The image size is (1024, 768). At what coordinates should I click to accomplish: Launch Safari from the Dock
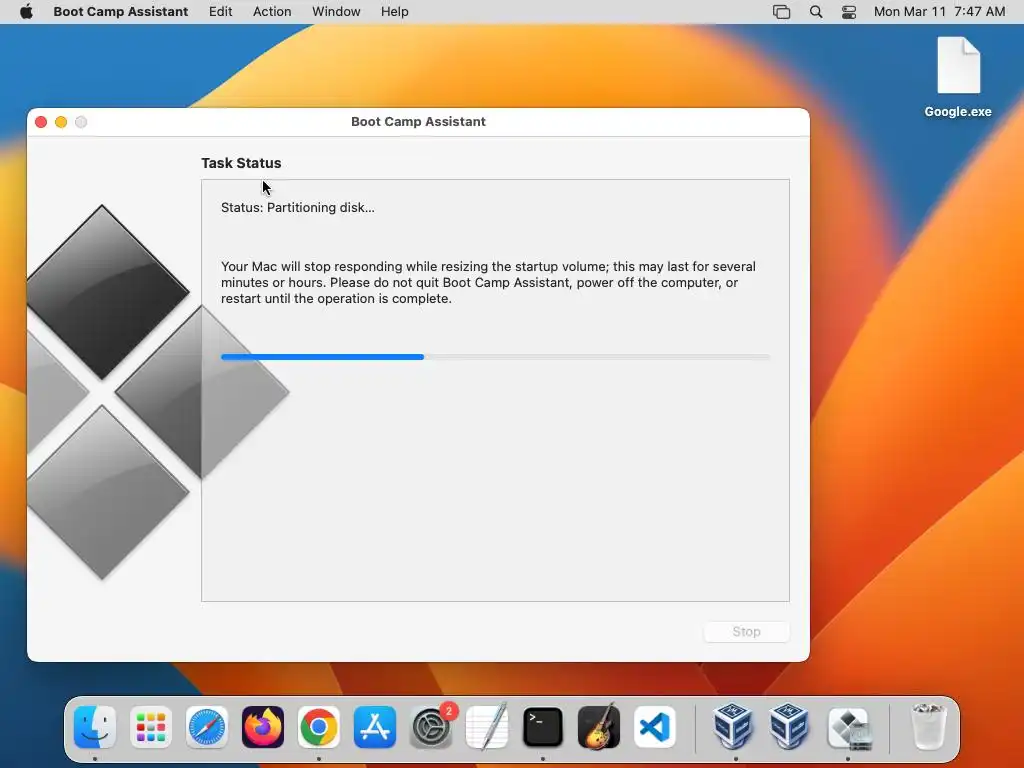(x=207, y=727)
